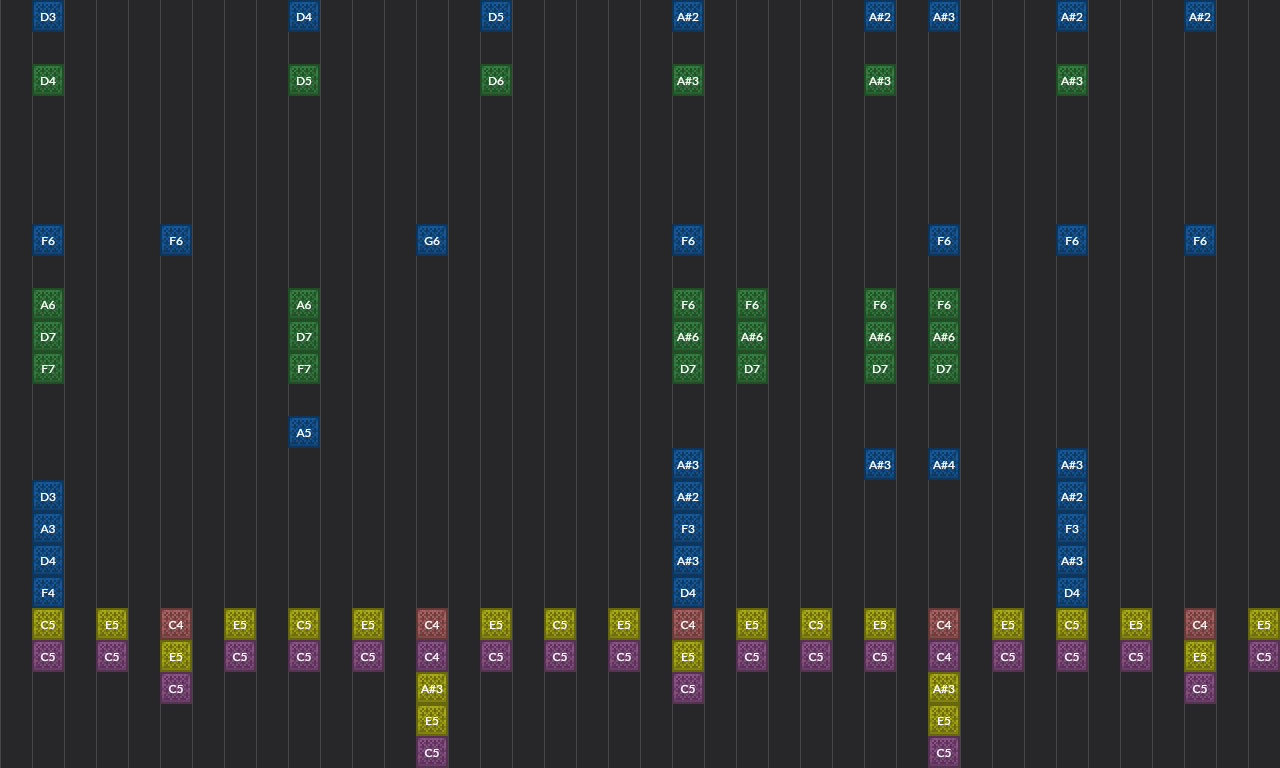Screen dimensions: 1280x768
Task: Click the leftmost red C4 note block
Action: click(176, 625)
